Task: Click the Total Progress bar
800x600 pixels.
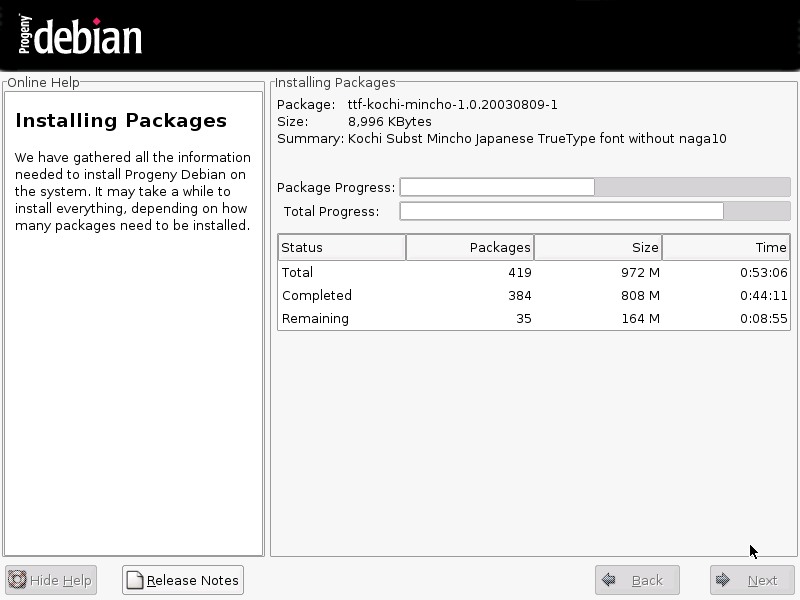Action: [x=595, y=211]
